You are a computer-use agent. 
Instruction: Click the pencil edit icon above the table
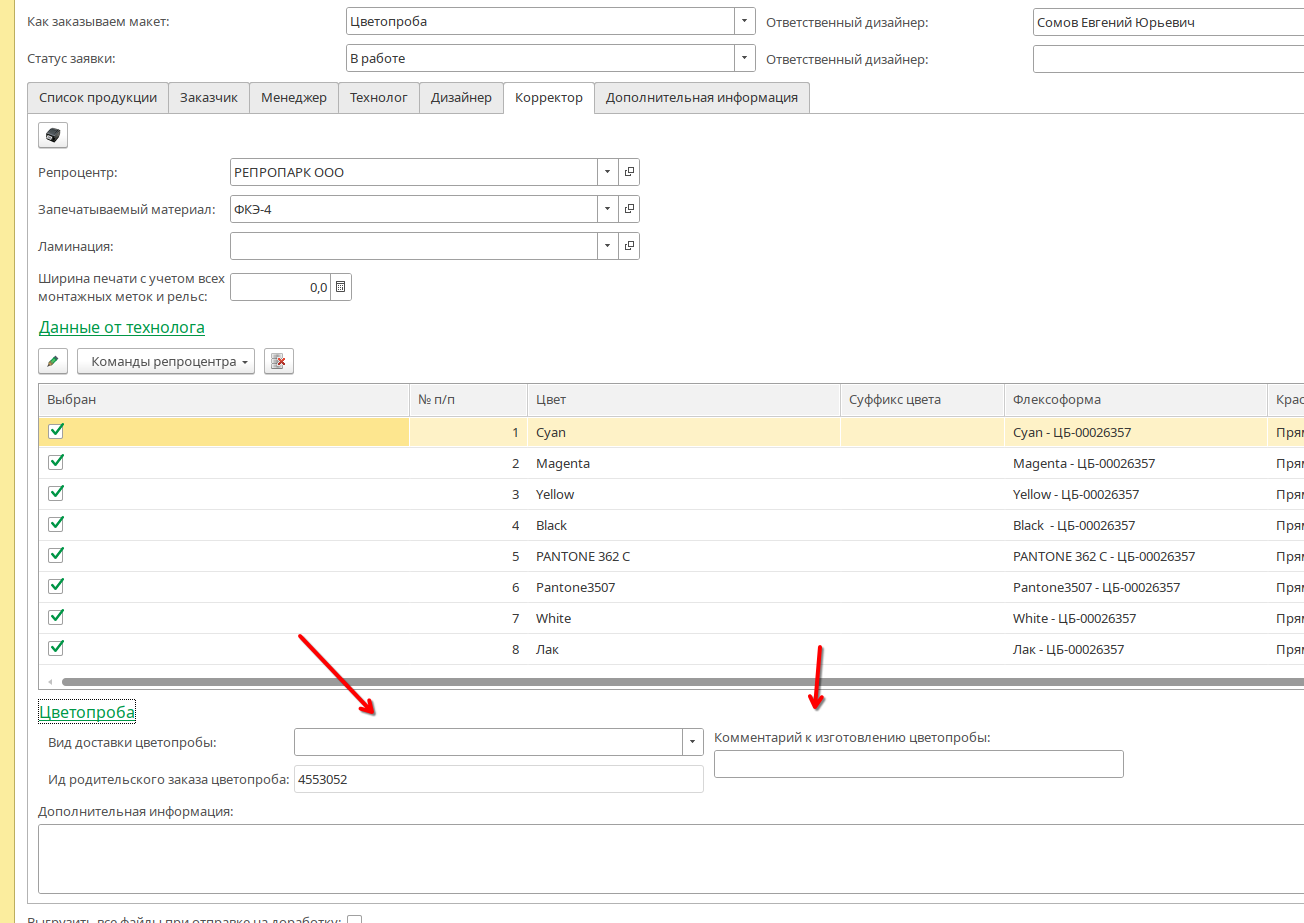pyautogui.click(x=53, y=361)
